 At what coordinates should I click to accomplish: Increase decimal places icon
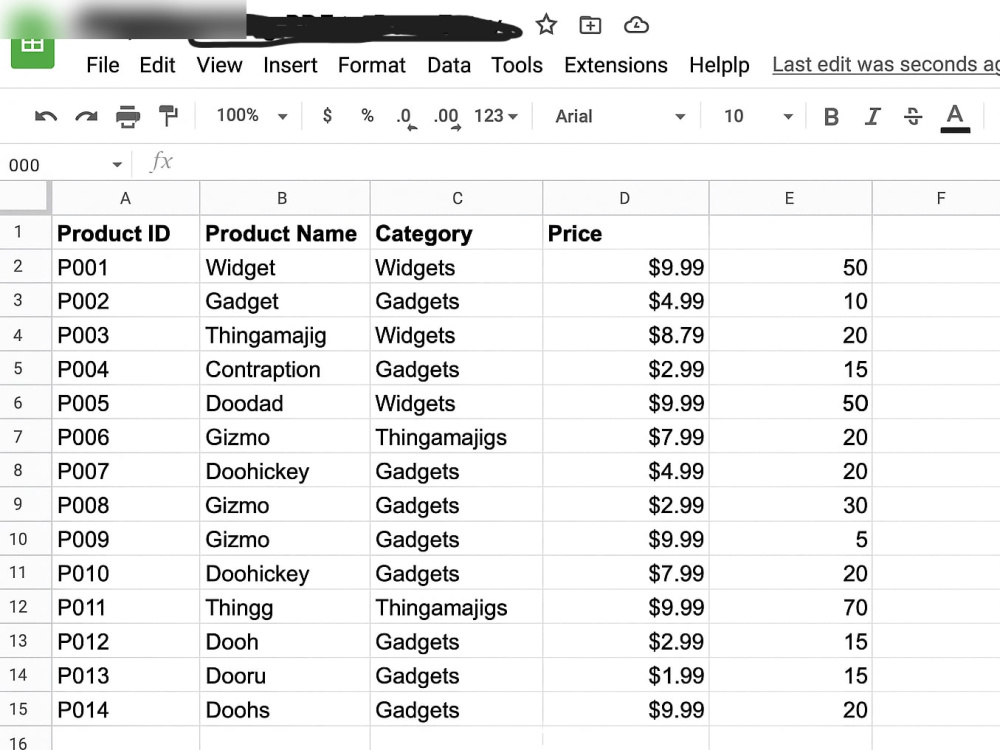point(446,117)
